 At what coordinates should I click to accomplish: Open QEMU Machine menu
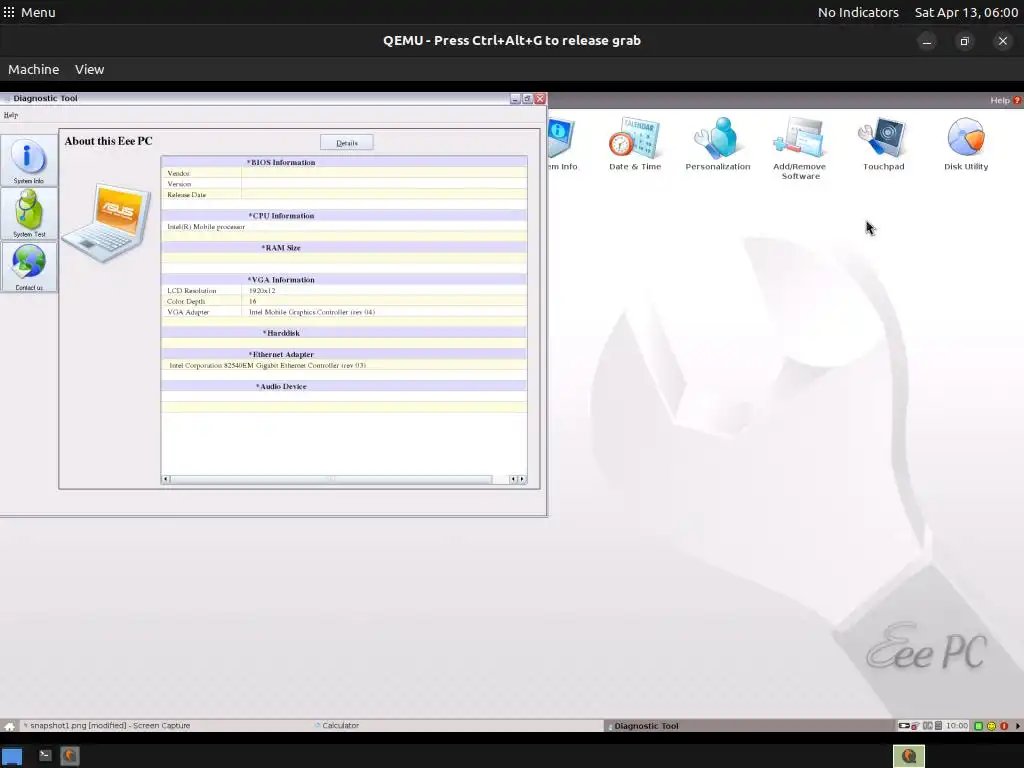33,69
